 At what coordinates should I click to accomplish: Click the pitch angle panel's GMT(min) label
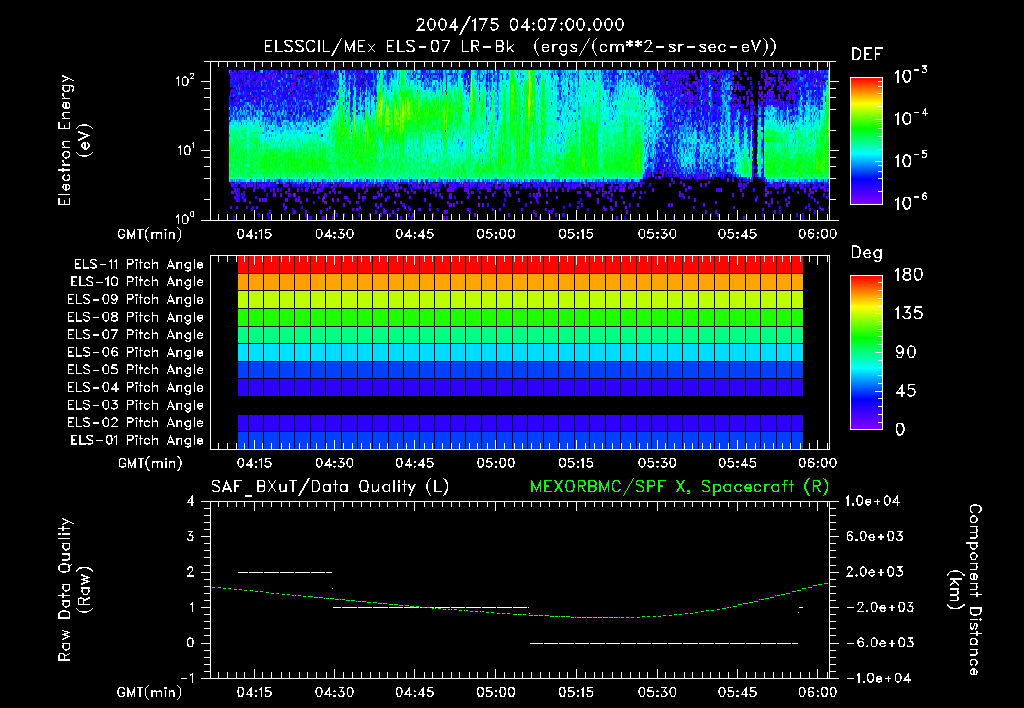coord(150,464)
